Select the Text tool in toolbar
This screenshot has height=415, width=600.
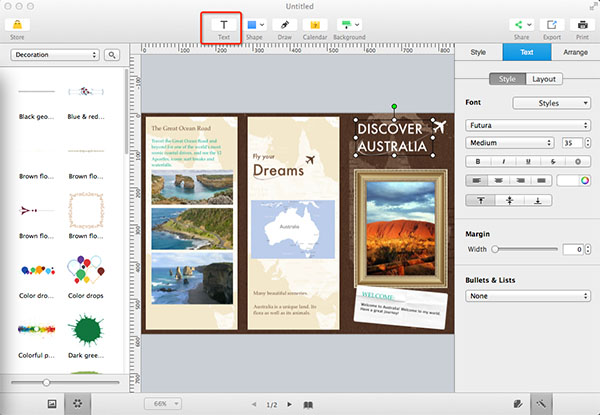222,24
